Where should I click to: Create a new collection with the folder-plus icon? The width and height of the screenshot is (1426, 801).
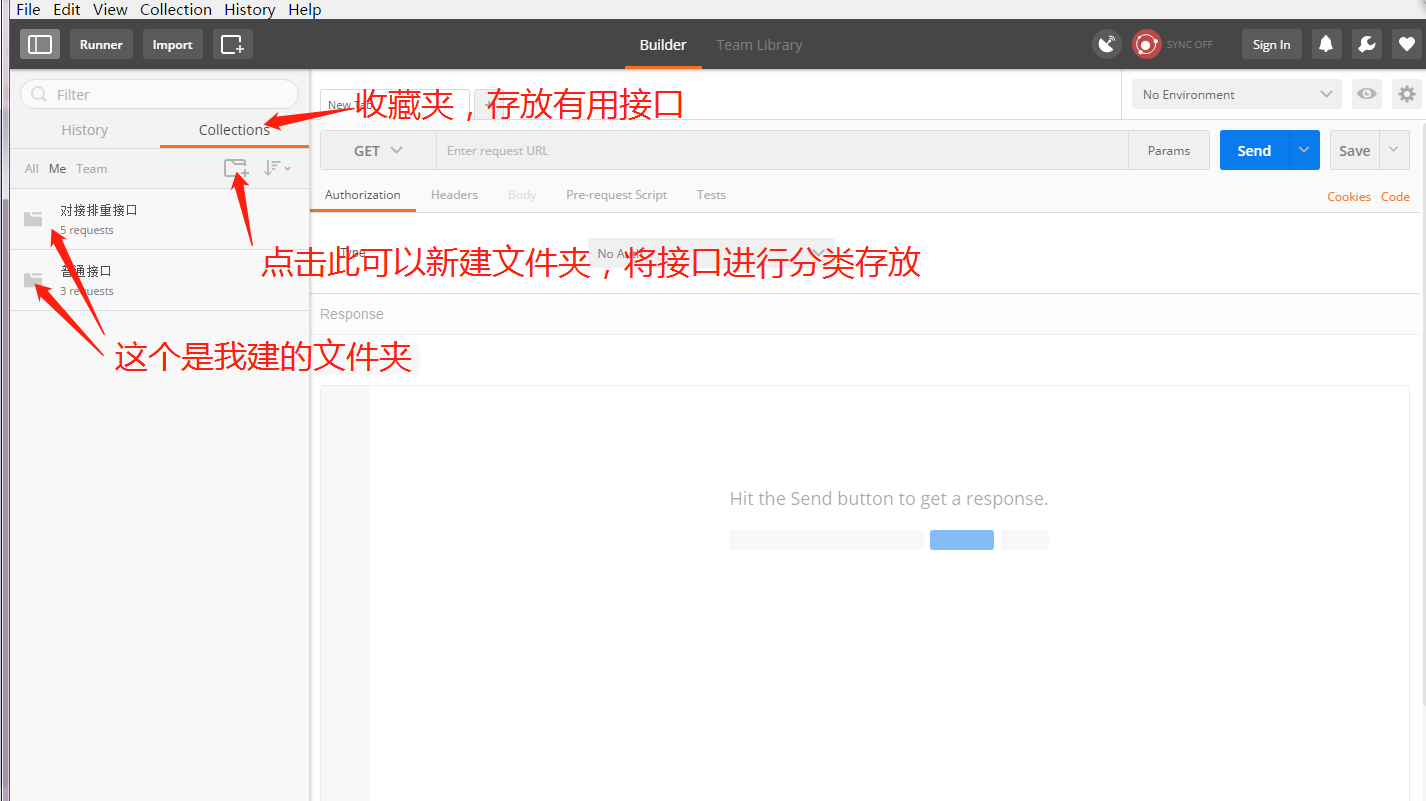click(x=236, y=168)
